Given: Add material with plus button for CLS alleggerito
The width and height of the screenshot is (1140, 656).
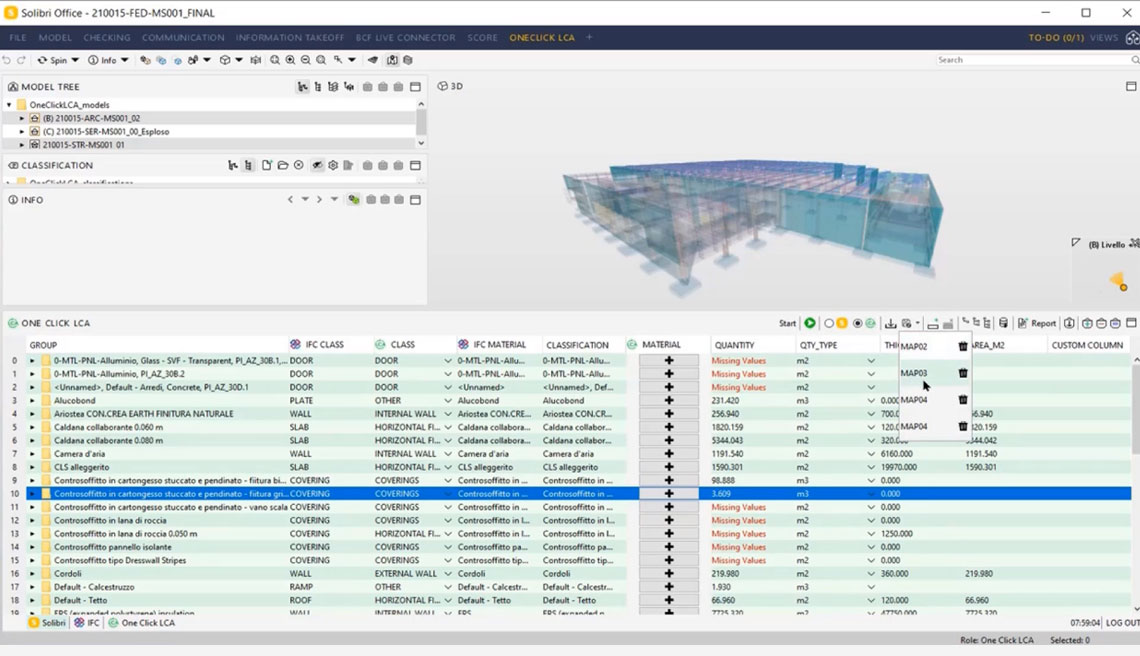Looking at the screenshot, I should pos(669,467).
